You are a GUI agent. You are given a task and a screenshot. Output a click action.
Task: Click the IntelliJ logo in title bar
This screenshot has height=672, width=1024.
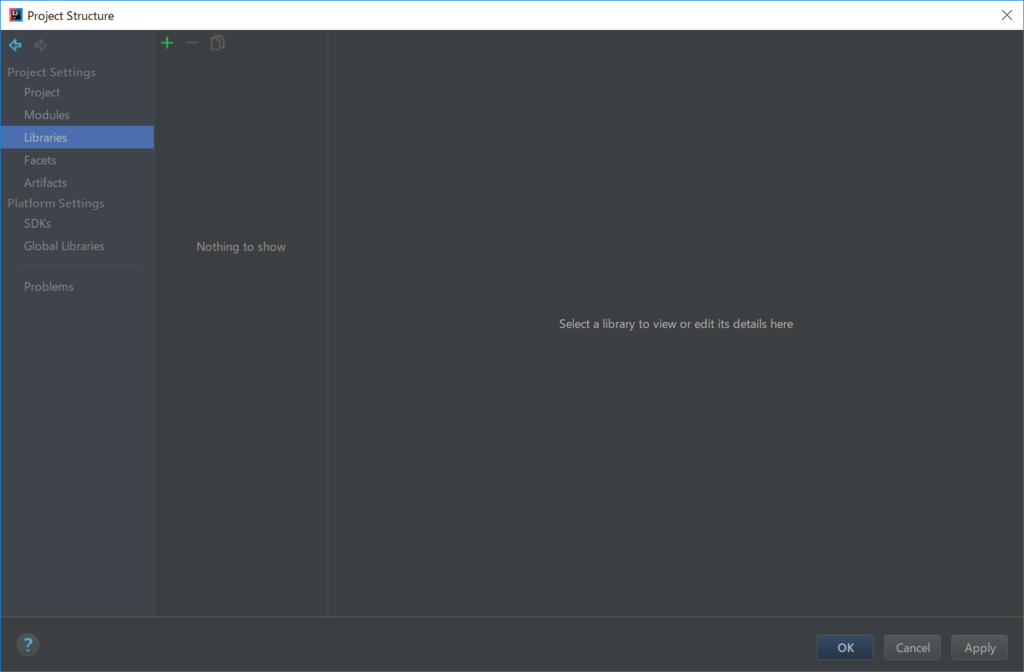tap(16, 15)
